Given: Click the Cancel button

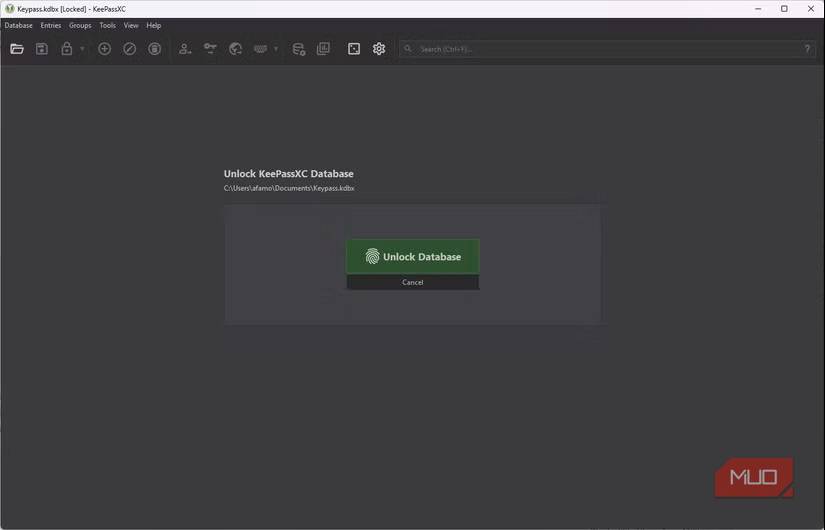Looking at the screenshot, I should coord(412,283).
